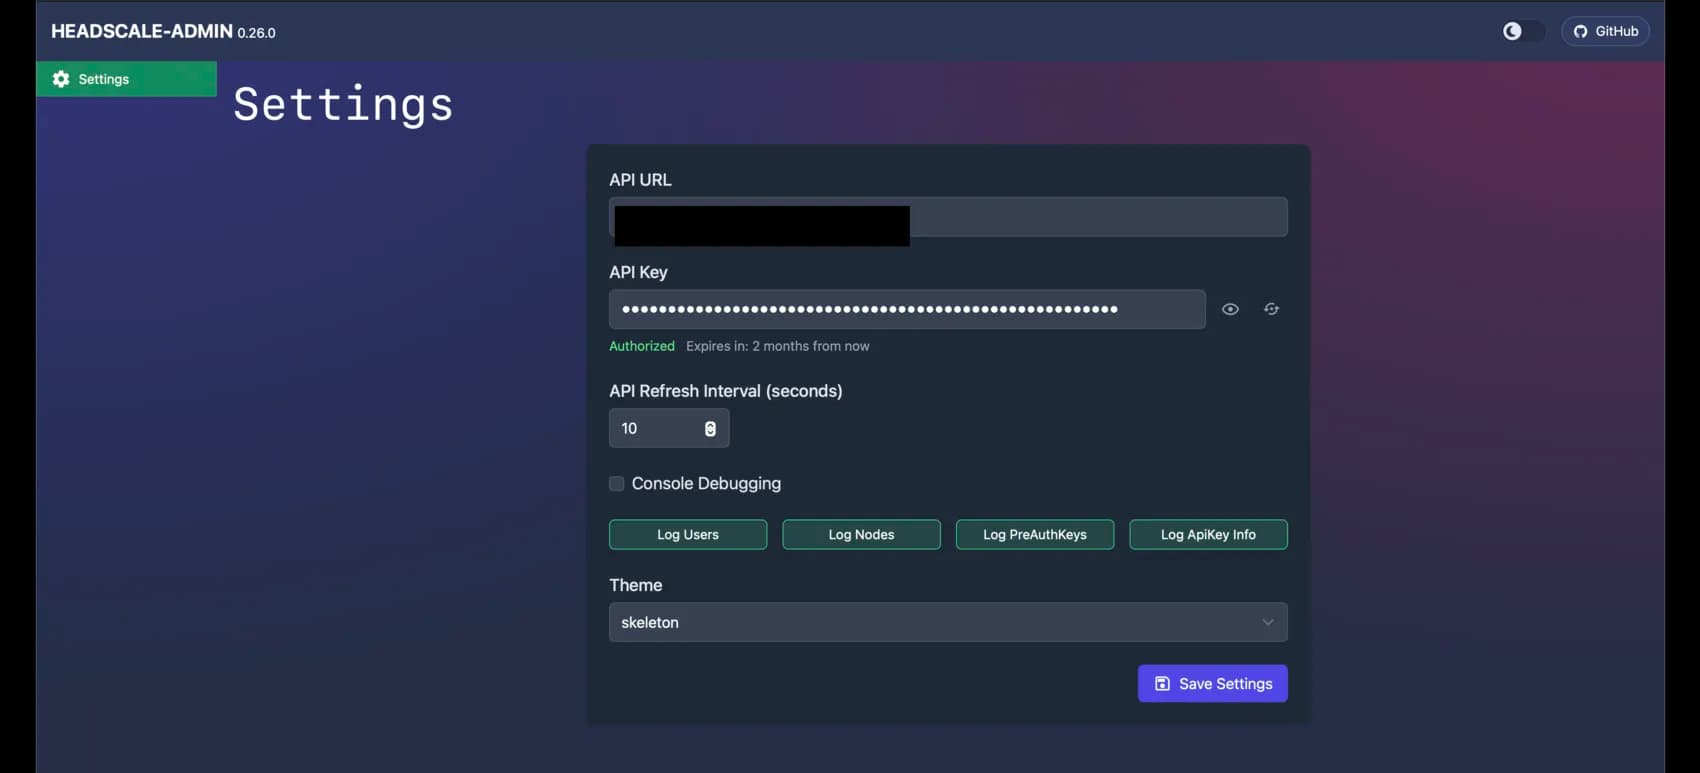
Task: Toggle the dark/light mode switch
Action: click(x=1523, y=31)
